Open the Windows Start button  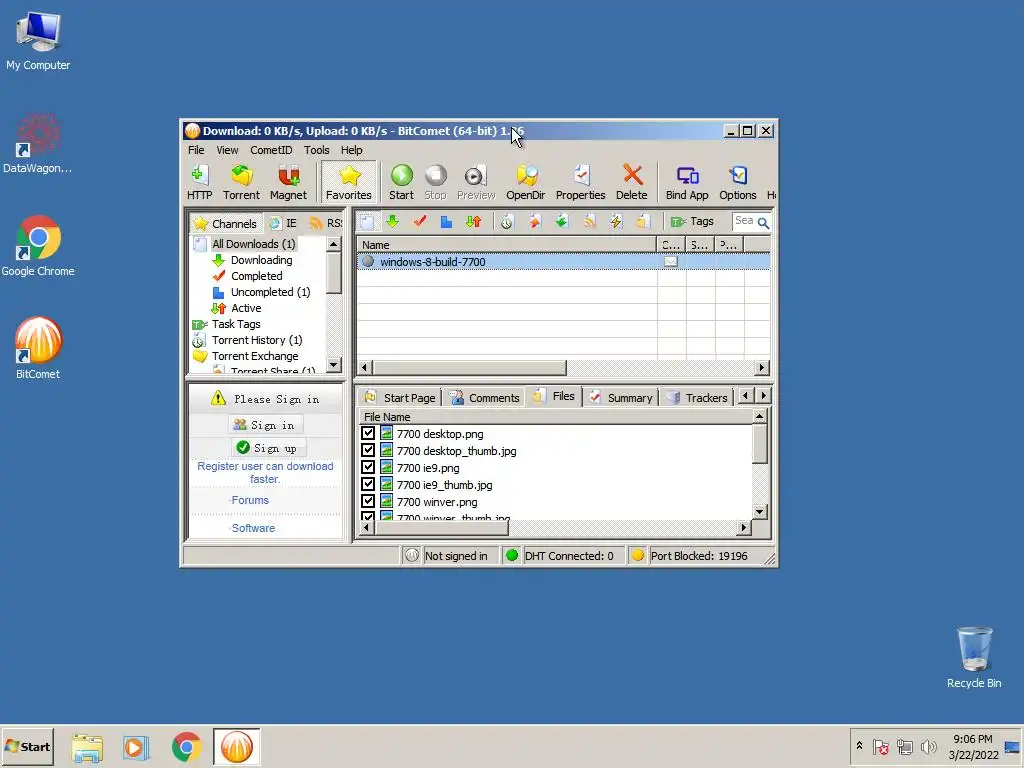coord(27,746)
